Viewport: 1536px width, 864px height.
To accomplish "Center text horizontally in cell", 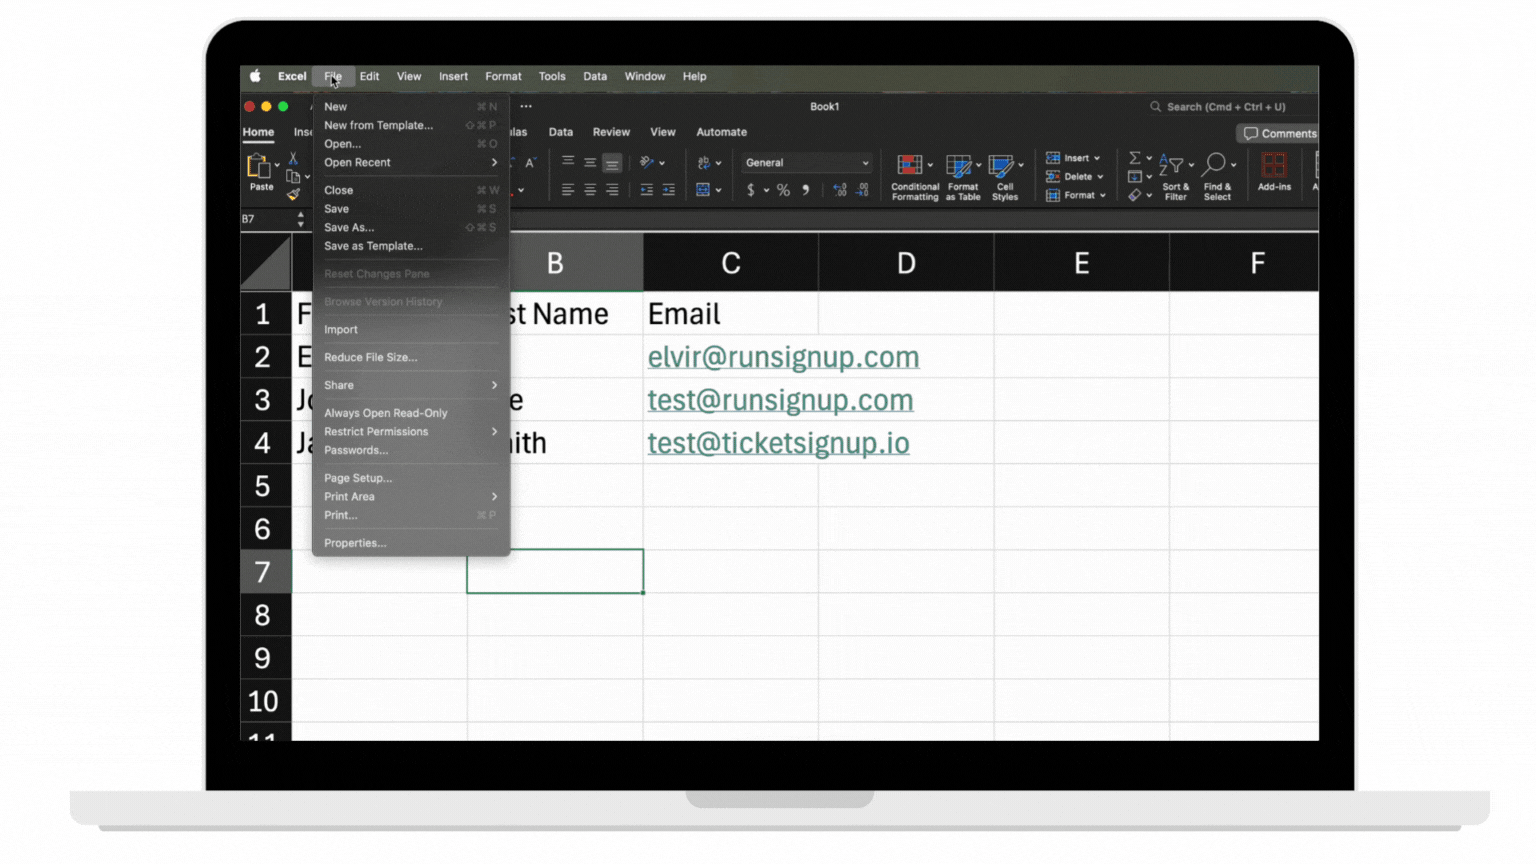I will [x=590, y=190].
